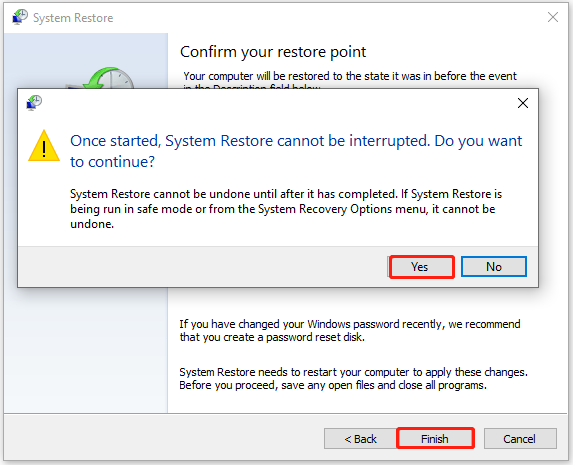Viewport: 573px width, 465px height.
Task: Cancel the System Restore wizard
Action: point(520,438)
